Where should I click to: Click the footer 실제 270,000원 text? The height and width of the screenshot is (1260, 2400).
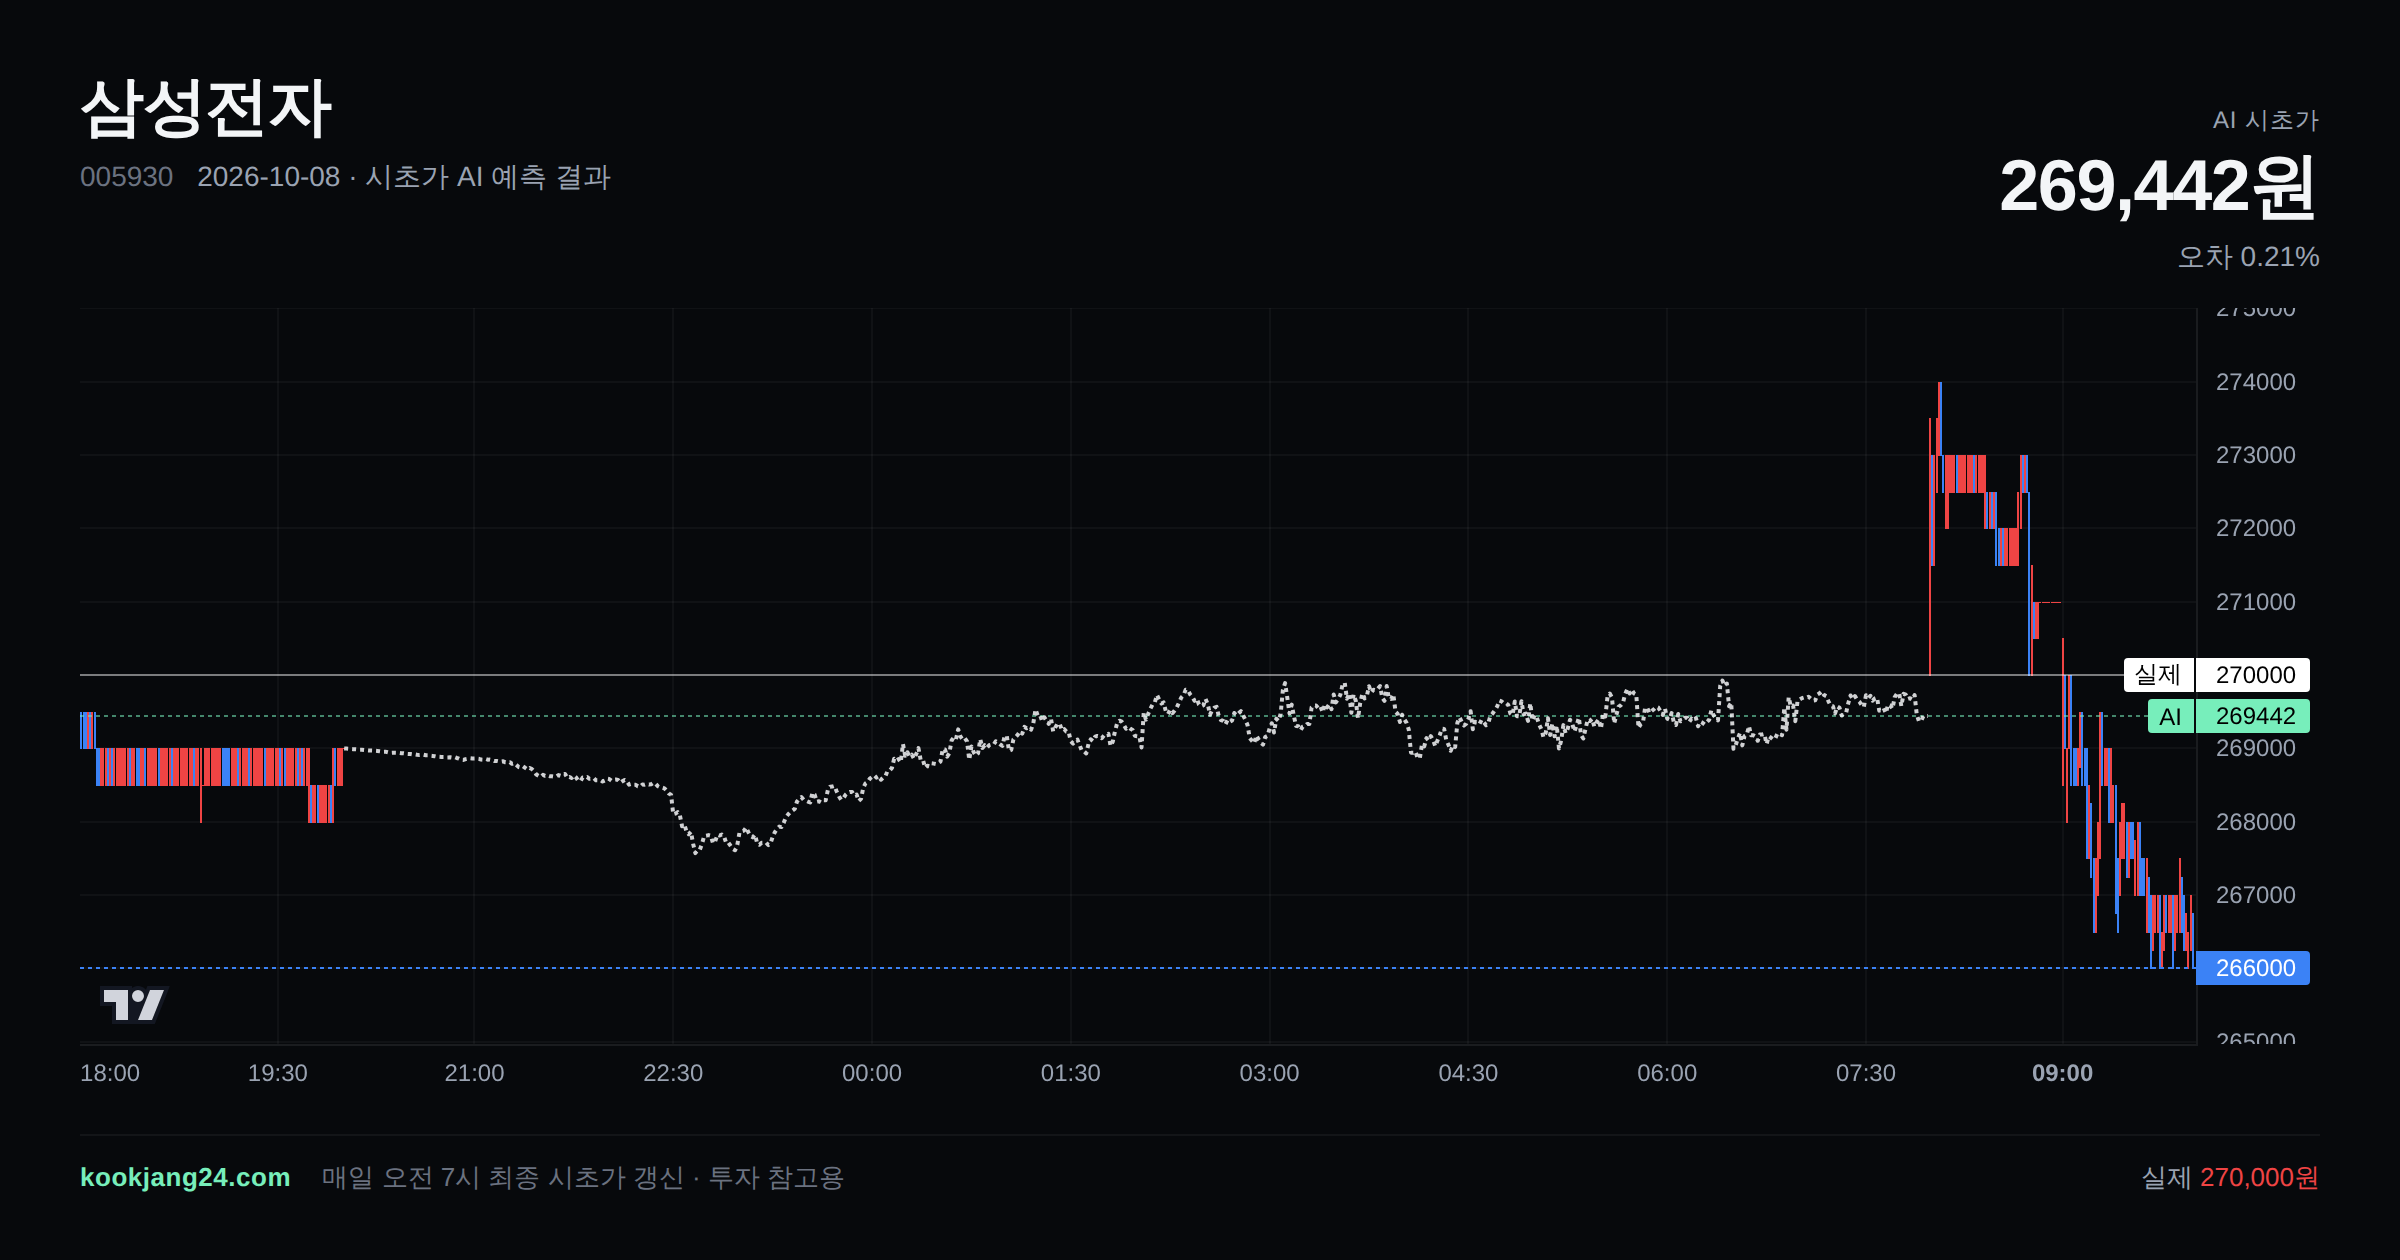tap(2230, 1177)
